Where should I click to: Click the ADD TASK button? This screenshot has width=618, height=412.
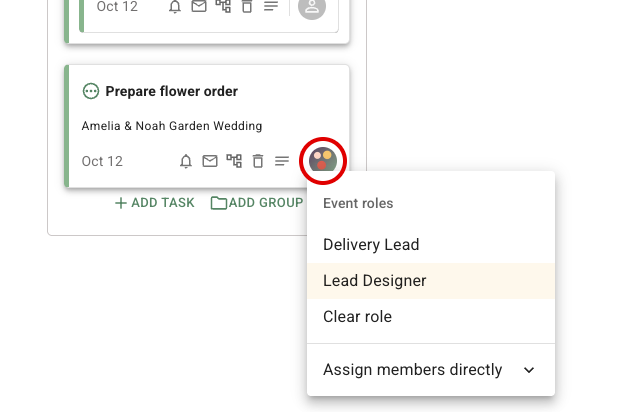154,203
